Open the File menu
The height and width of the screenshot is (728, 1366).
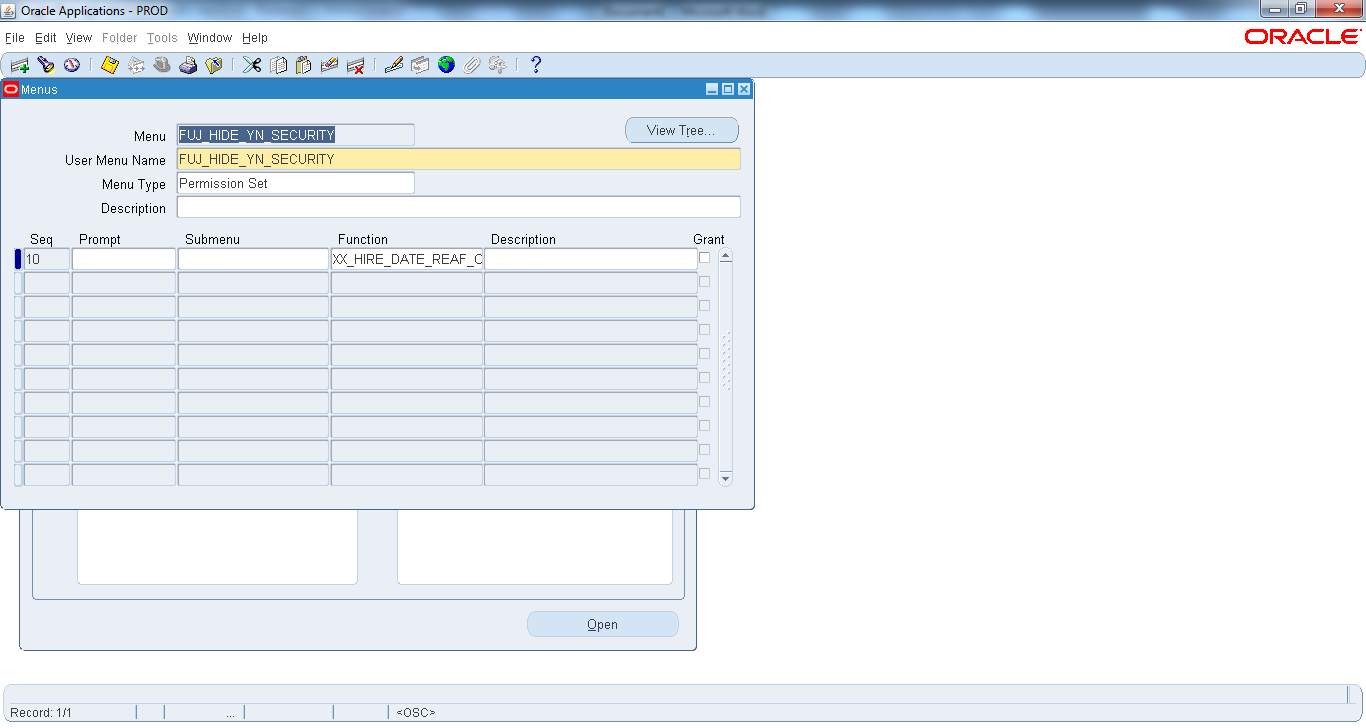(15, 38)
